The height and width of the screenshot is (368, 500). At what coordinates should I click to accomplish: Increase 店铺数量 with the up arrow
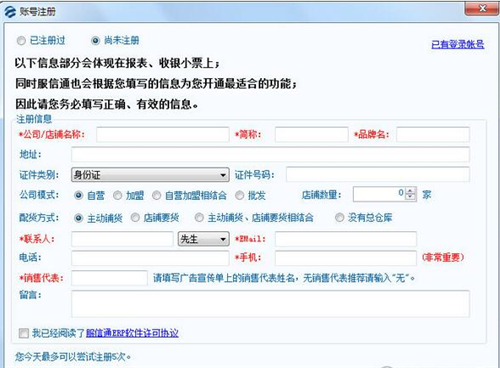[410, 191]
